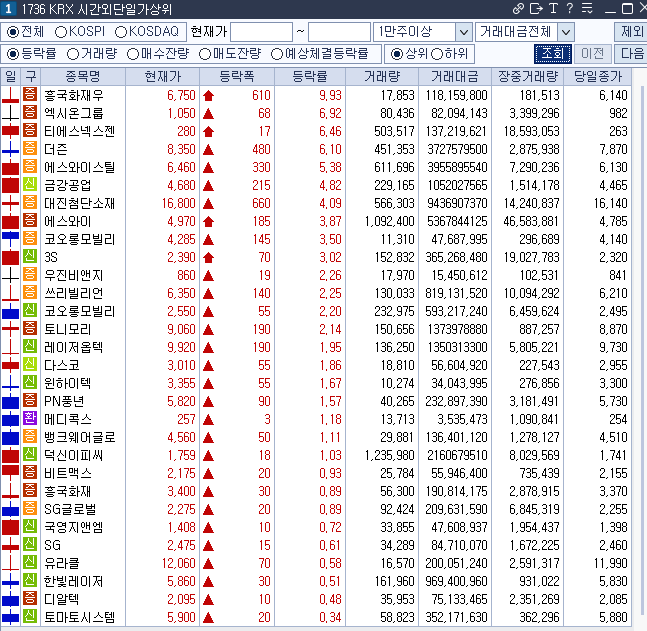Viewport: 647px width, 631px height.
Task: Select the 매도잔량 radio button
Action: pos(205,54)
